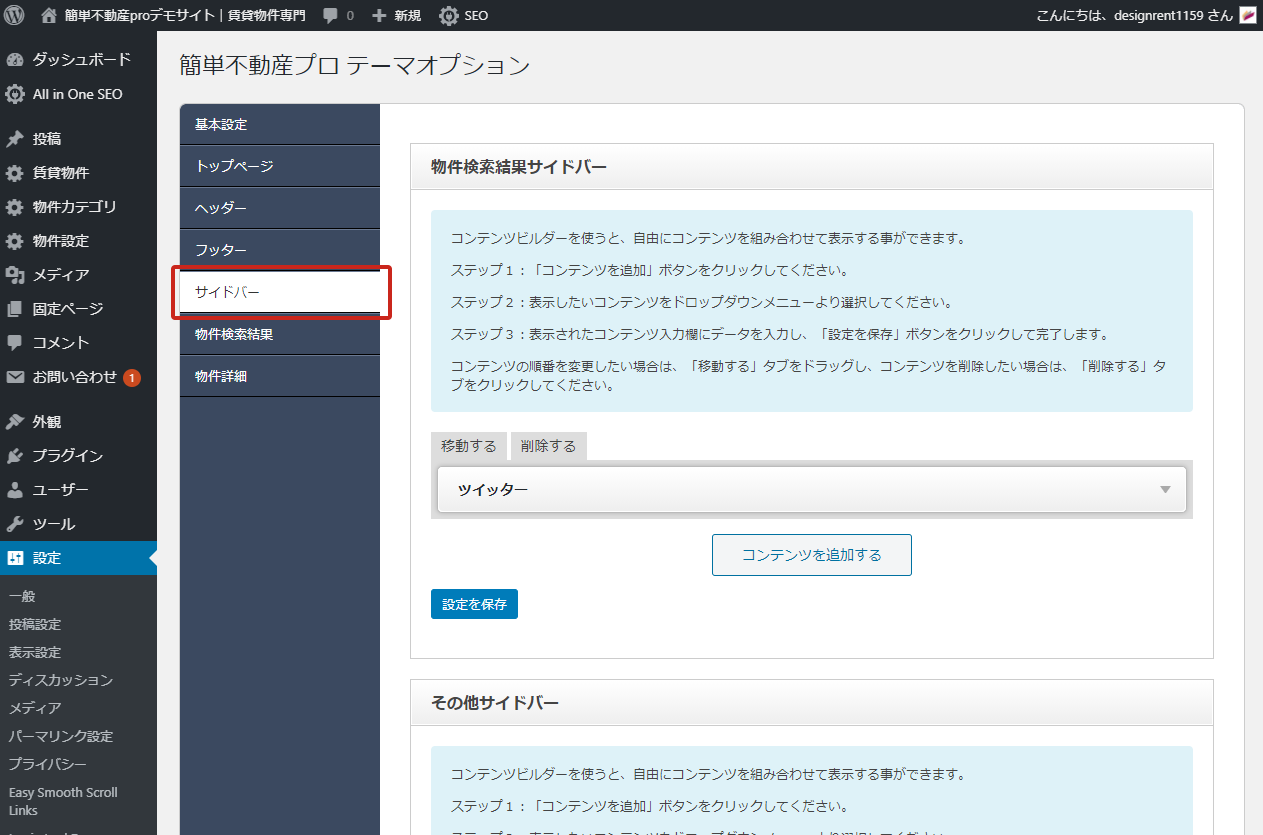Expand the 設定 menu section
1263x835 pixels.
(x=47, y=558)
